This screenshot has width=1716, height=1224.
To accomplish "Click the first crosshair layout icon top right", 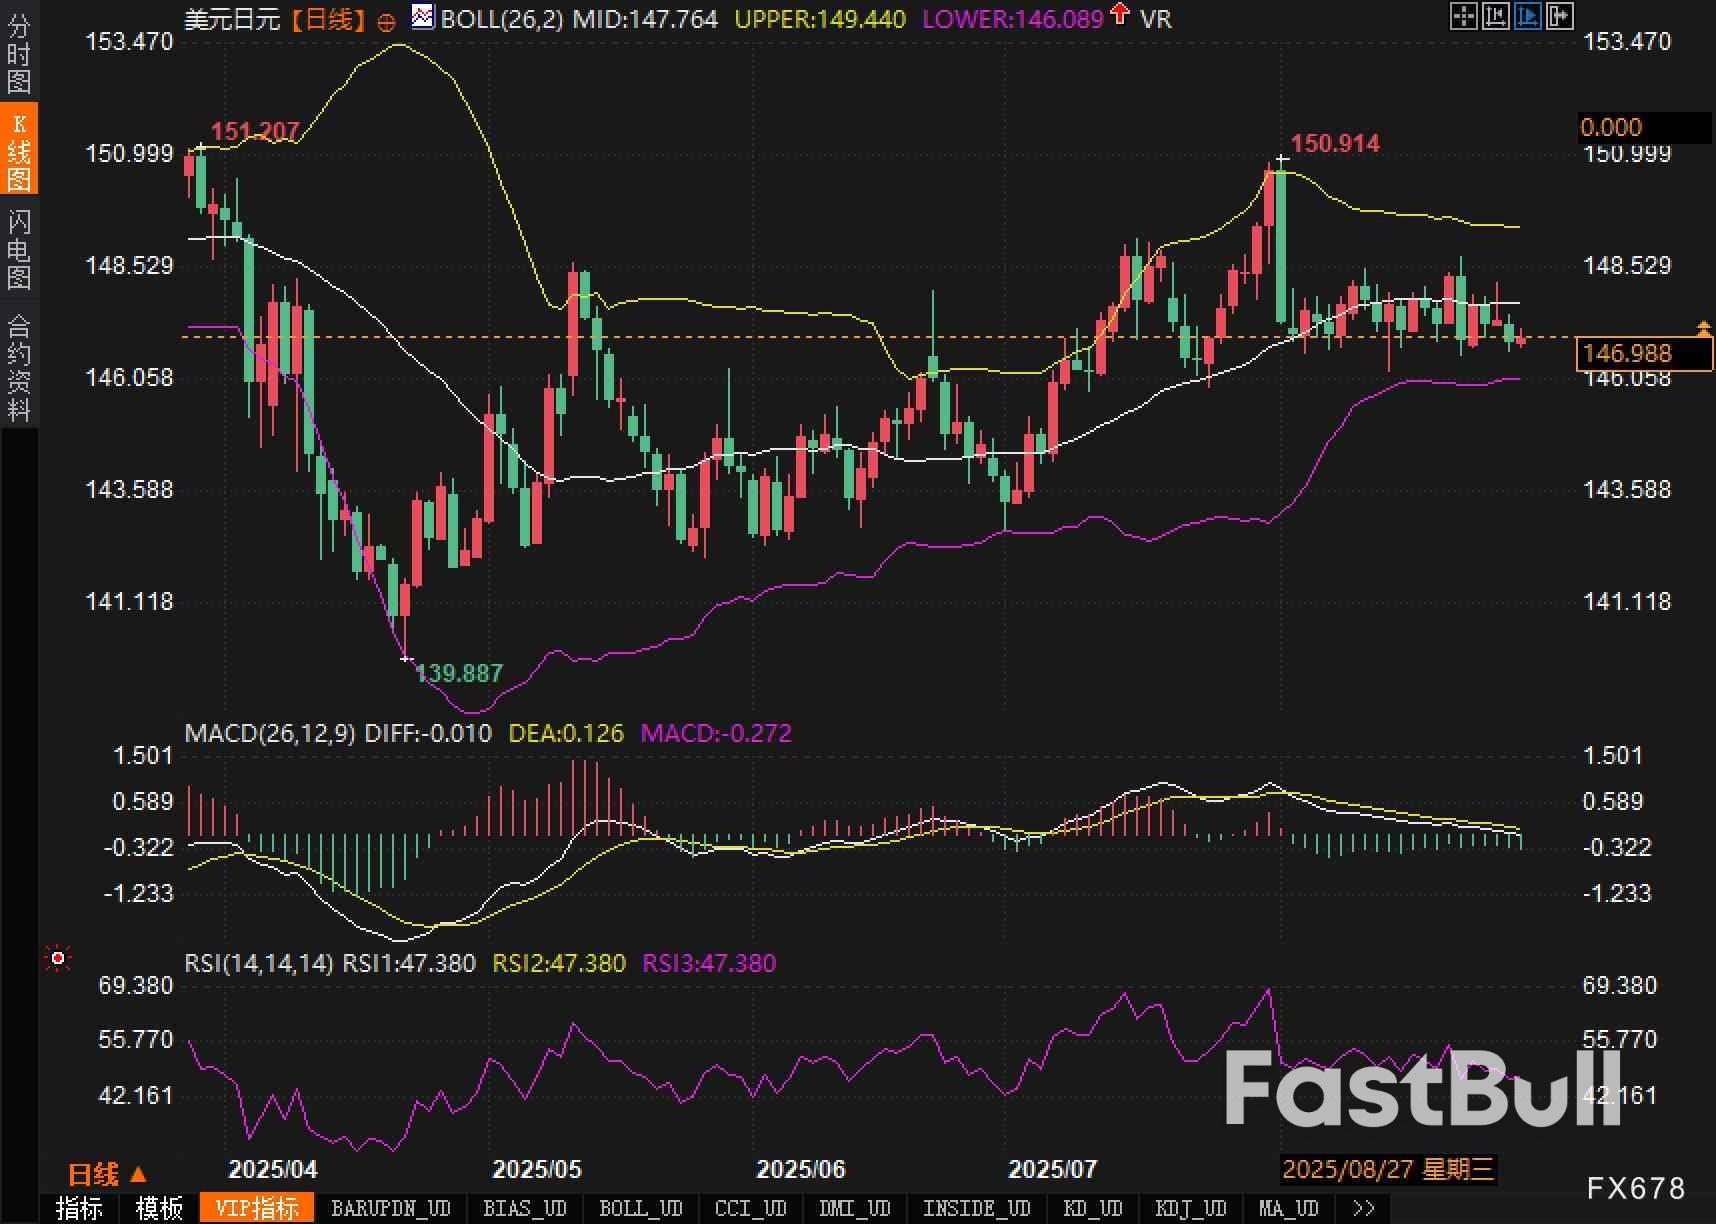I will [x=1463, y=16].
